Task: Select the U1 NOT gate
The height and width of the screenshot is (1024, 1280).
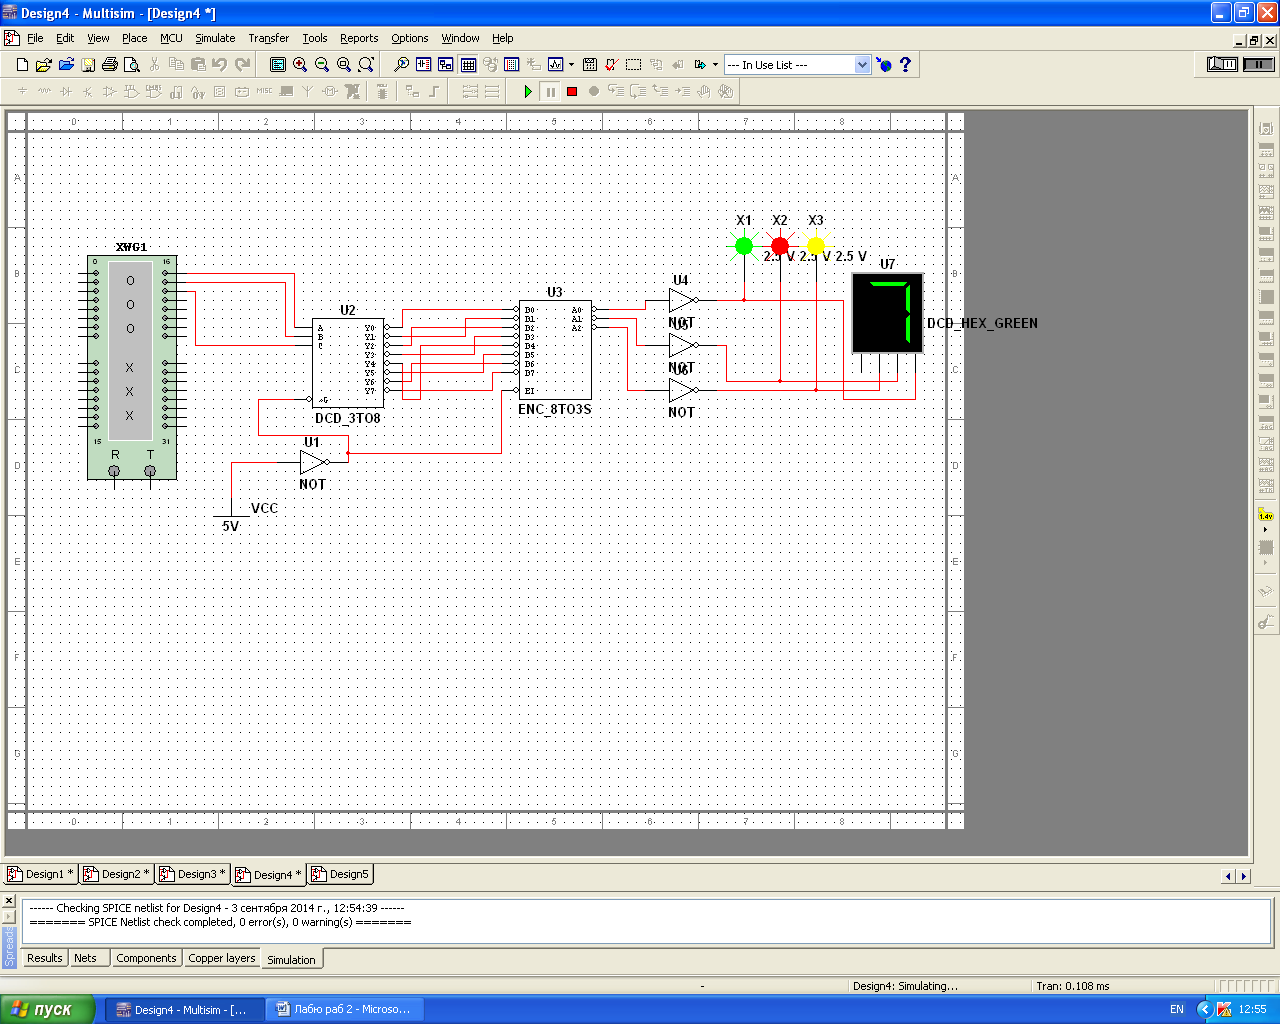Action: (314, 462)
